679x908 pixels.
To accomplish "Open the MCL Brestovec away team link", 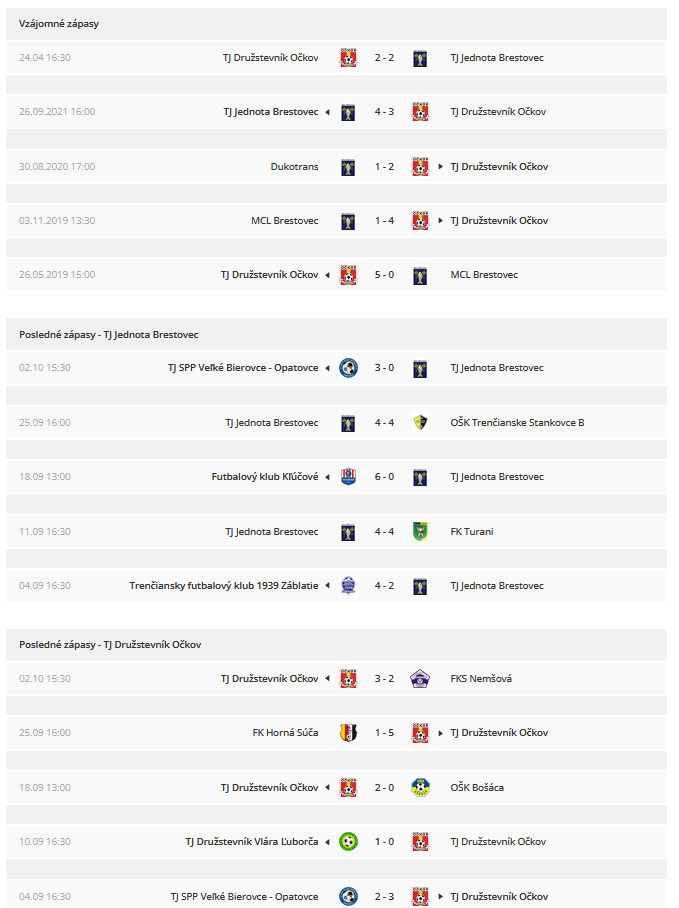I will 484,274.
